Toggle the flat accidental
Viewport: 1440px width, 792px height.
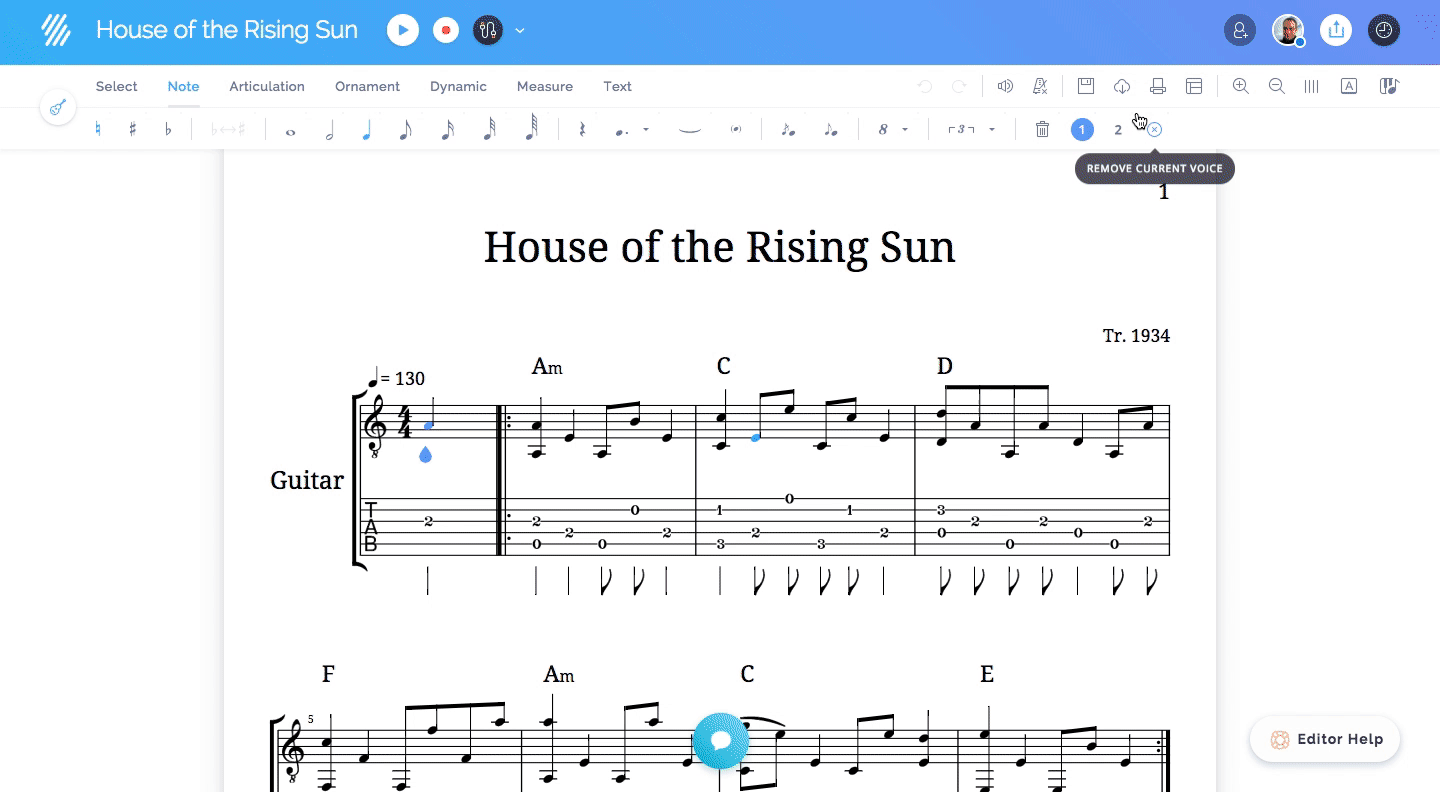point(167,129)
